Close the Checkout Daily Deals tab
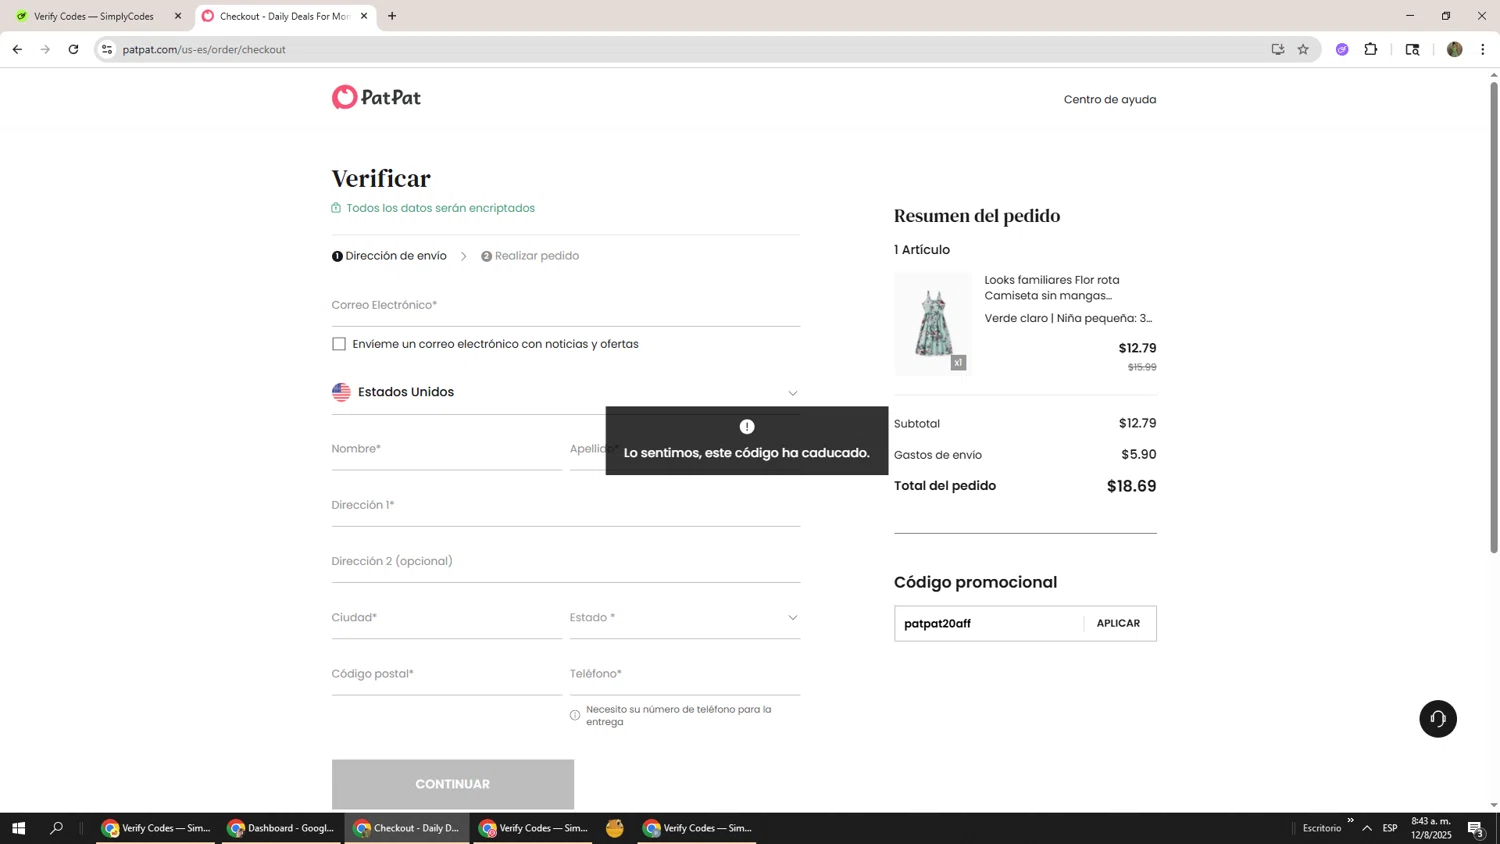 (364, 16)
